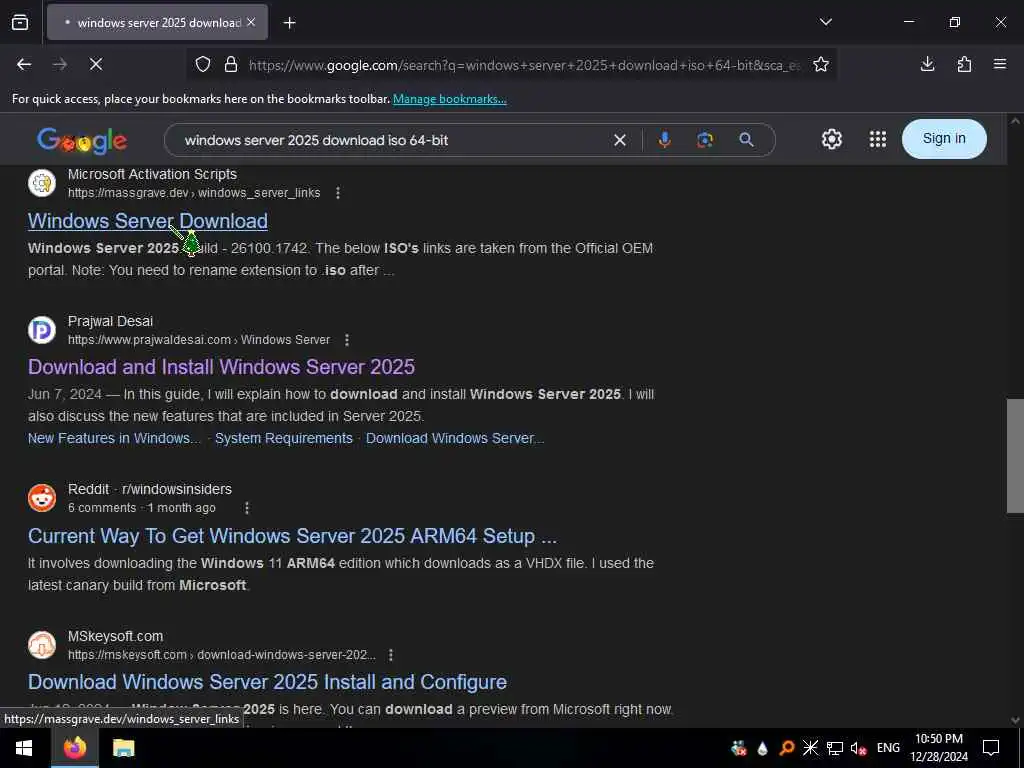Clear the Google search box text
This screenshot has width=1024, height=768.
620,140
